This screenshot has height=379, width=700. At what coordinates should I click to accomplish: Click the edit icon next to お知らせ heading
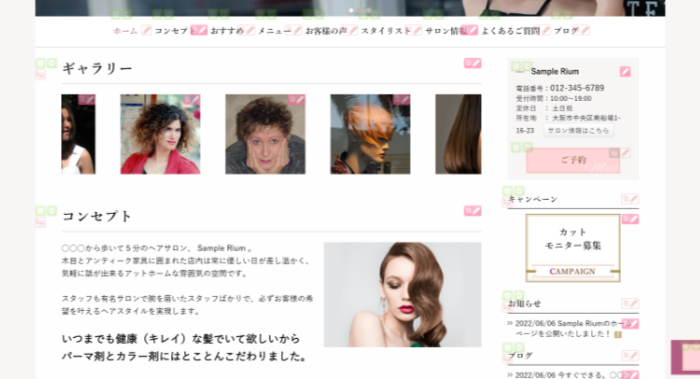click(630, 304)
